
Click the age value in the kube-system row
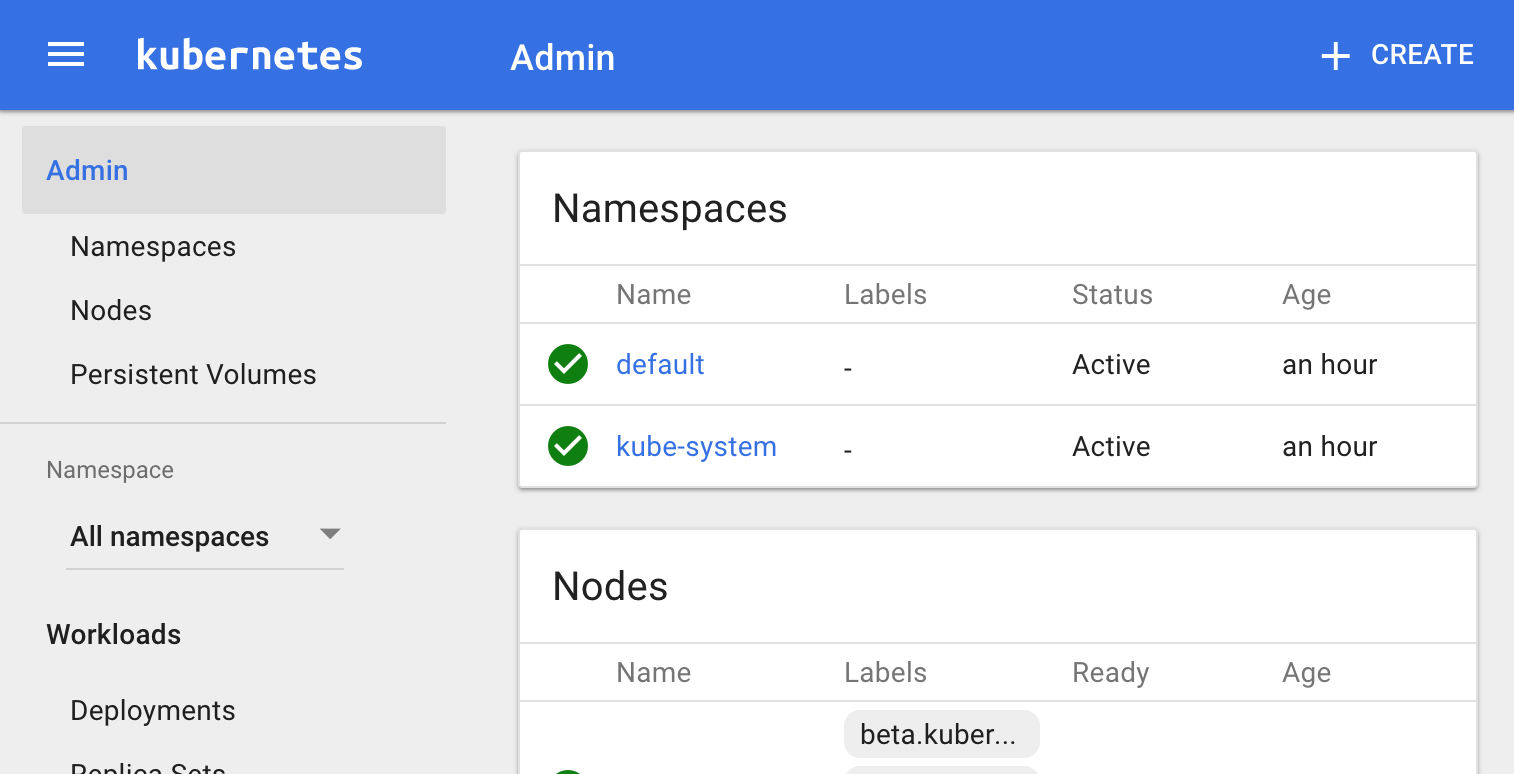[1330, 447]
